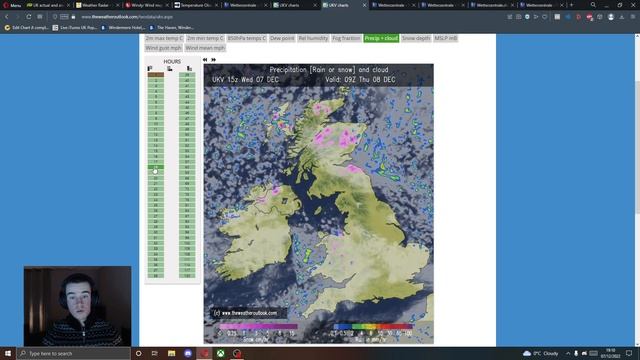Screen dimensions: 640x360
Task: Open the 0°C Cloudy weather widget
Action: tap(540, 353)
